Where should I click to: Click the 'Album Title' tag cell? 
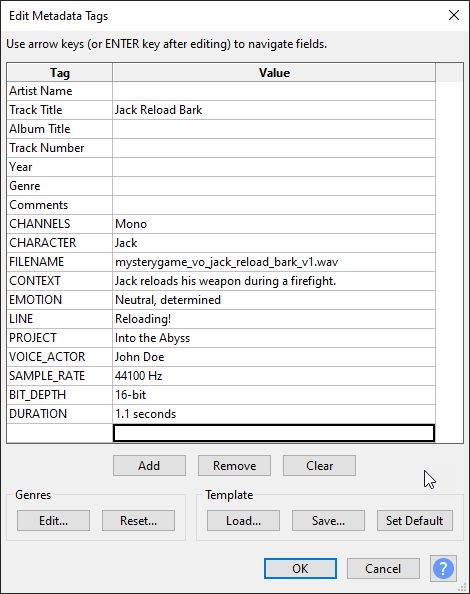coord(59,129)
